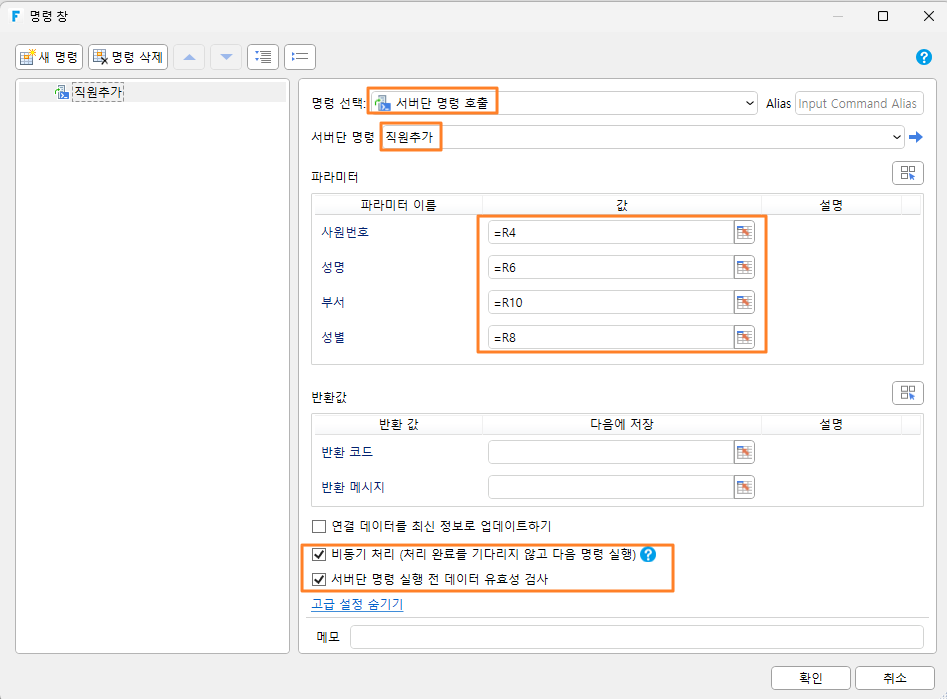Click the 새 명령 (new command) button
This screenshot has height=699, width=947.
pos(49,57)
